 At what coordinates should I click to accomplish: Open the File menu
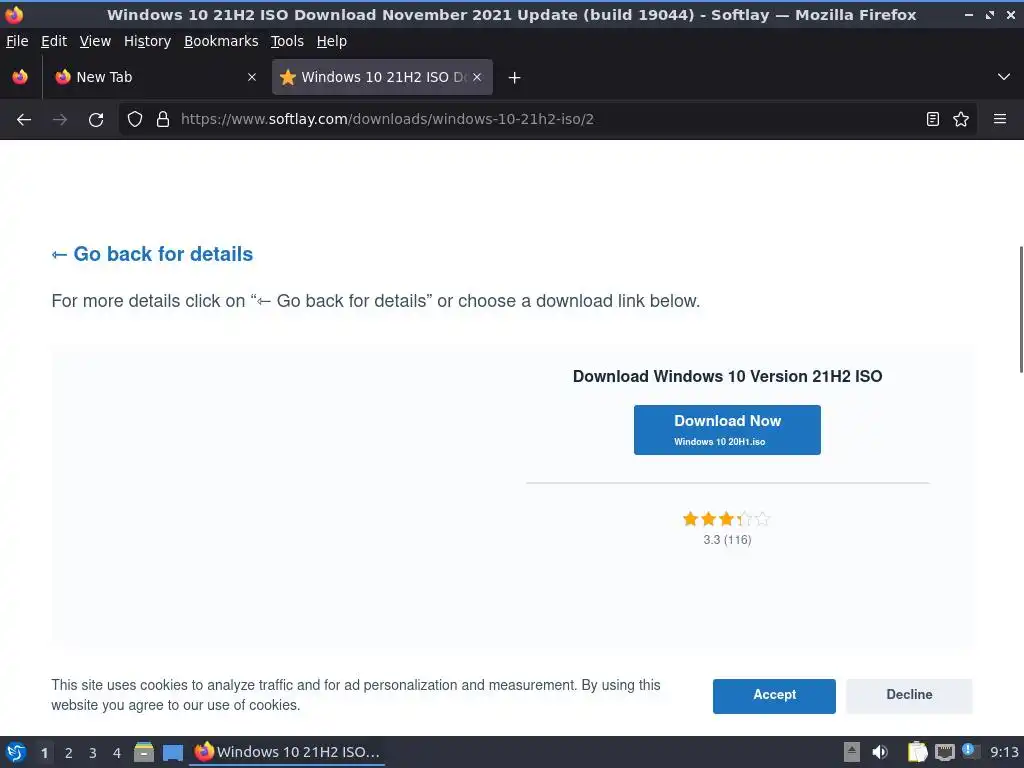click(17, 41)
